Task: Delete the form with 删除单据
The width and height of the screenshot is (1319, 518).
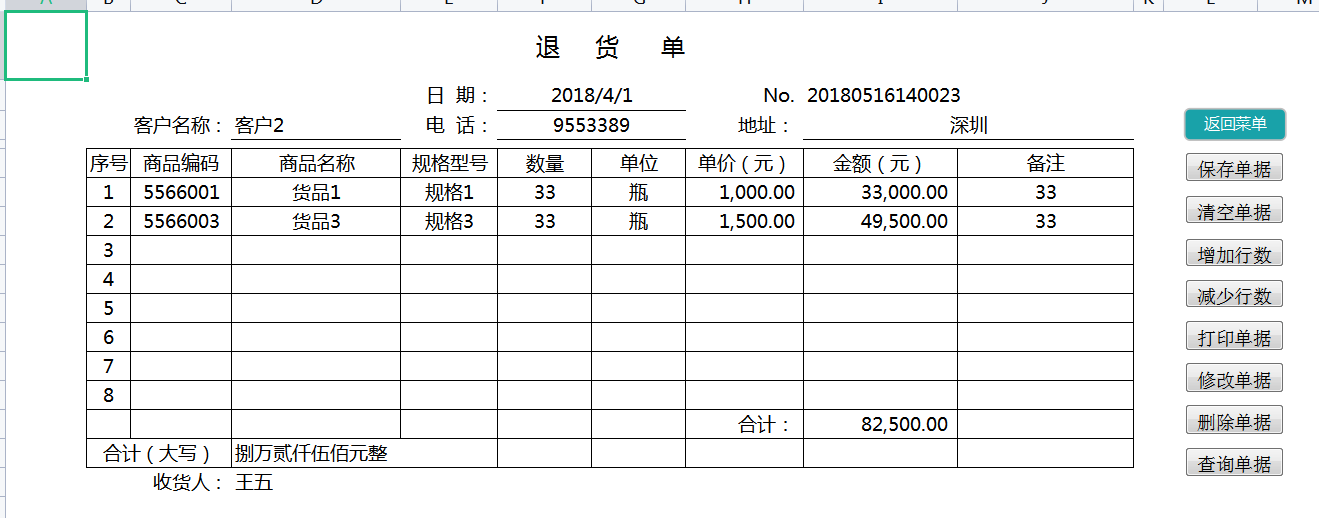Action: pyautogui.click(x=1234, y=422)
